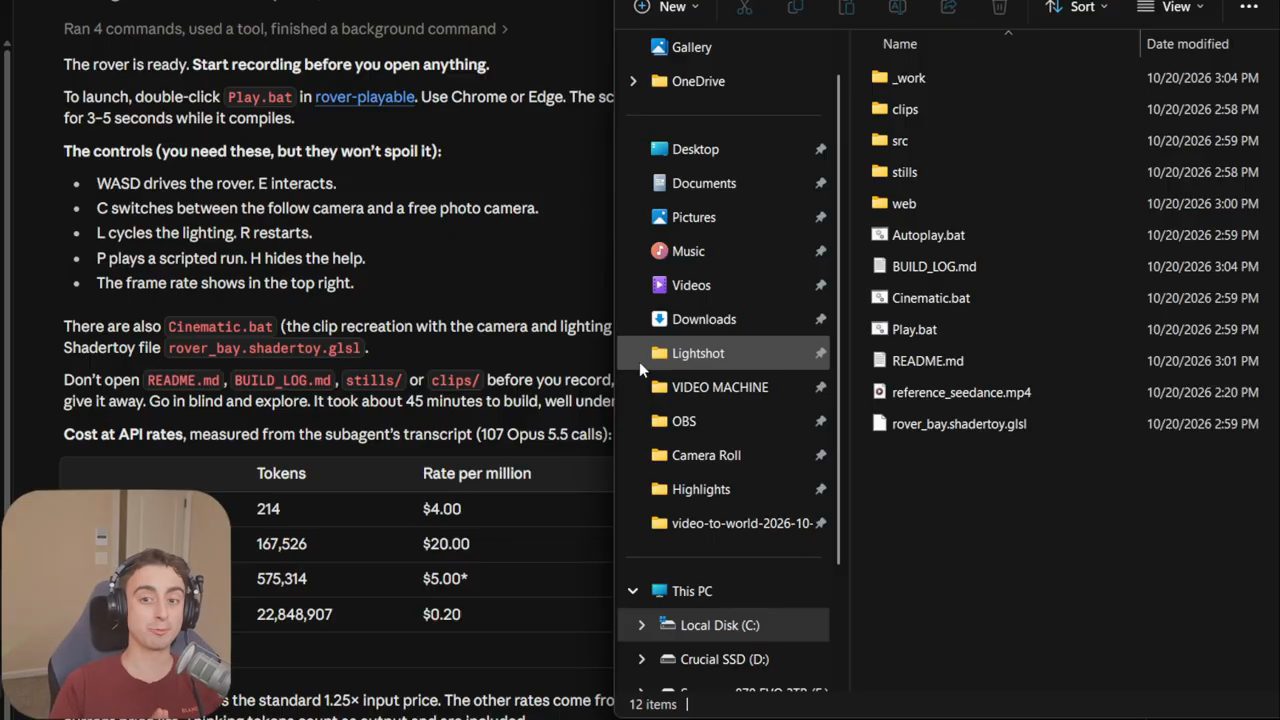Image resolution: width=1280 pixels, height=720 pixels.
Task: Sort files by the Name column header
Action: click(900, 44)
